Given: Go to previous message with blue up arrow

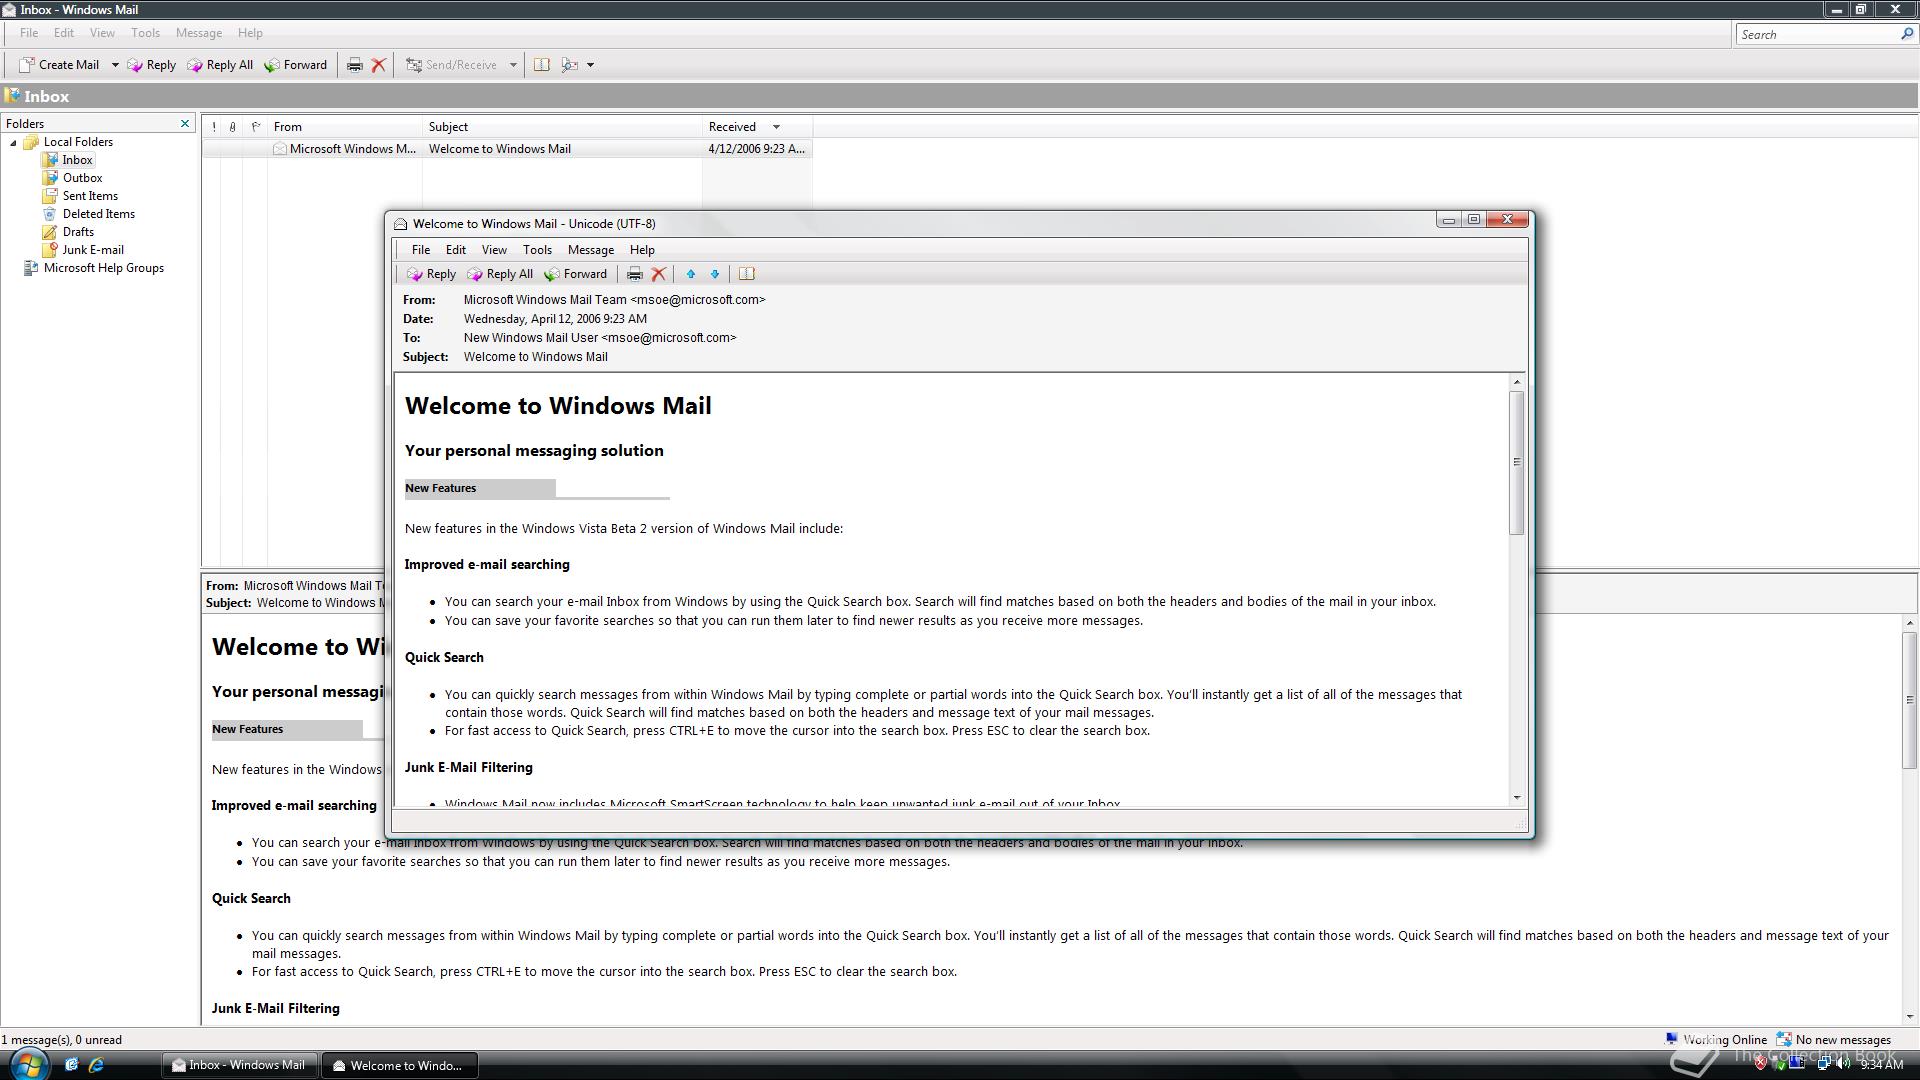Looking at the screenshot, I should (690, 274).
